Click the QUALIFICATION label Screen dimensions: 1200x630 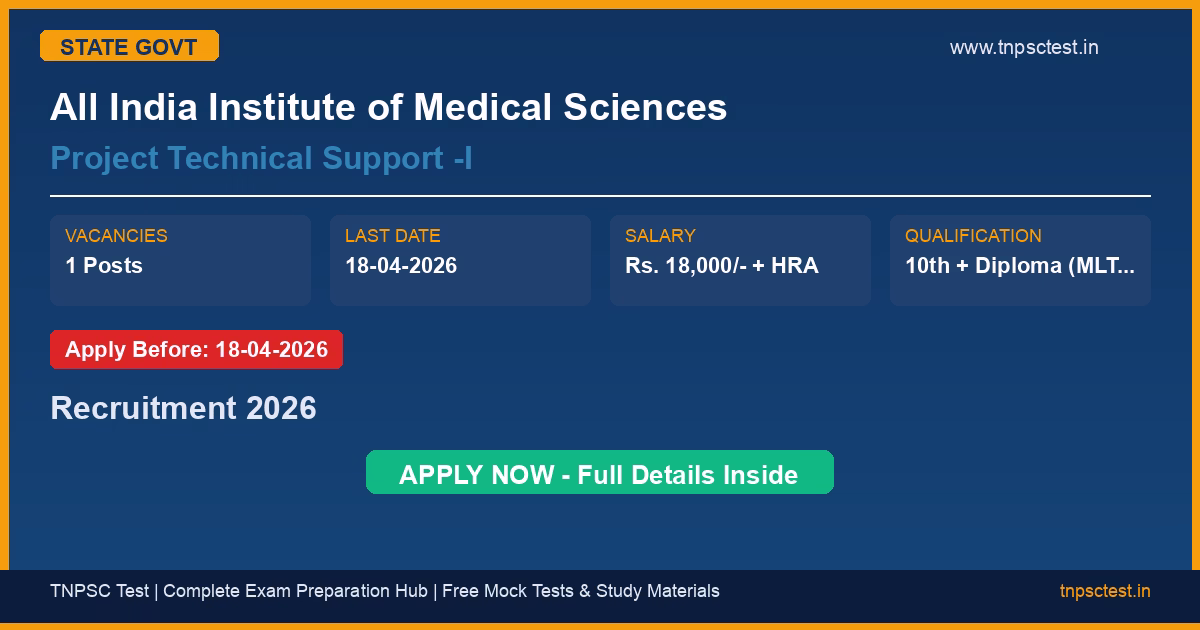(x=973, y=236)
